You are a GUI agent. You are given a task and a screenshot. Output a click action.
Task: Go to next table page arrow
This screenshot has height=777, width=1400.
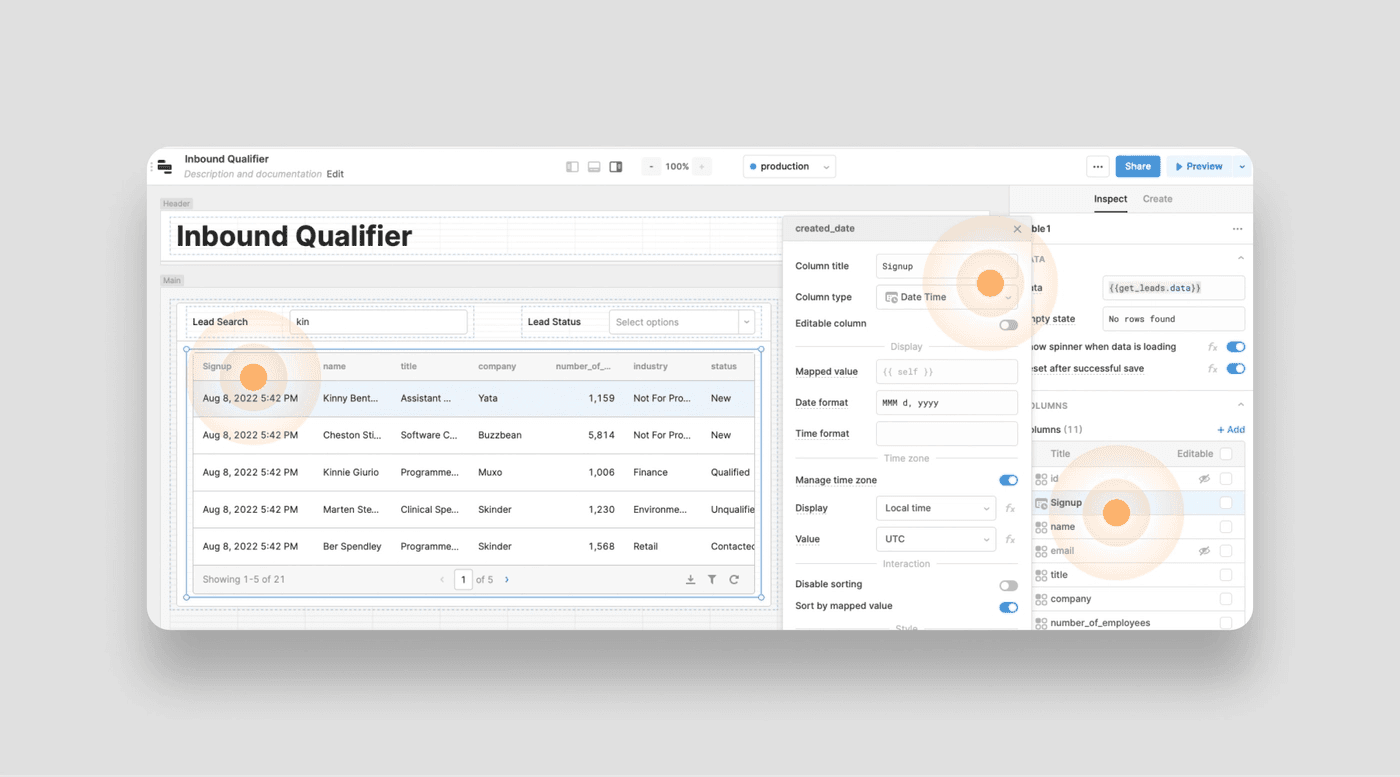(507, 580)
